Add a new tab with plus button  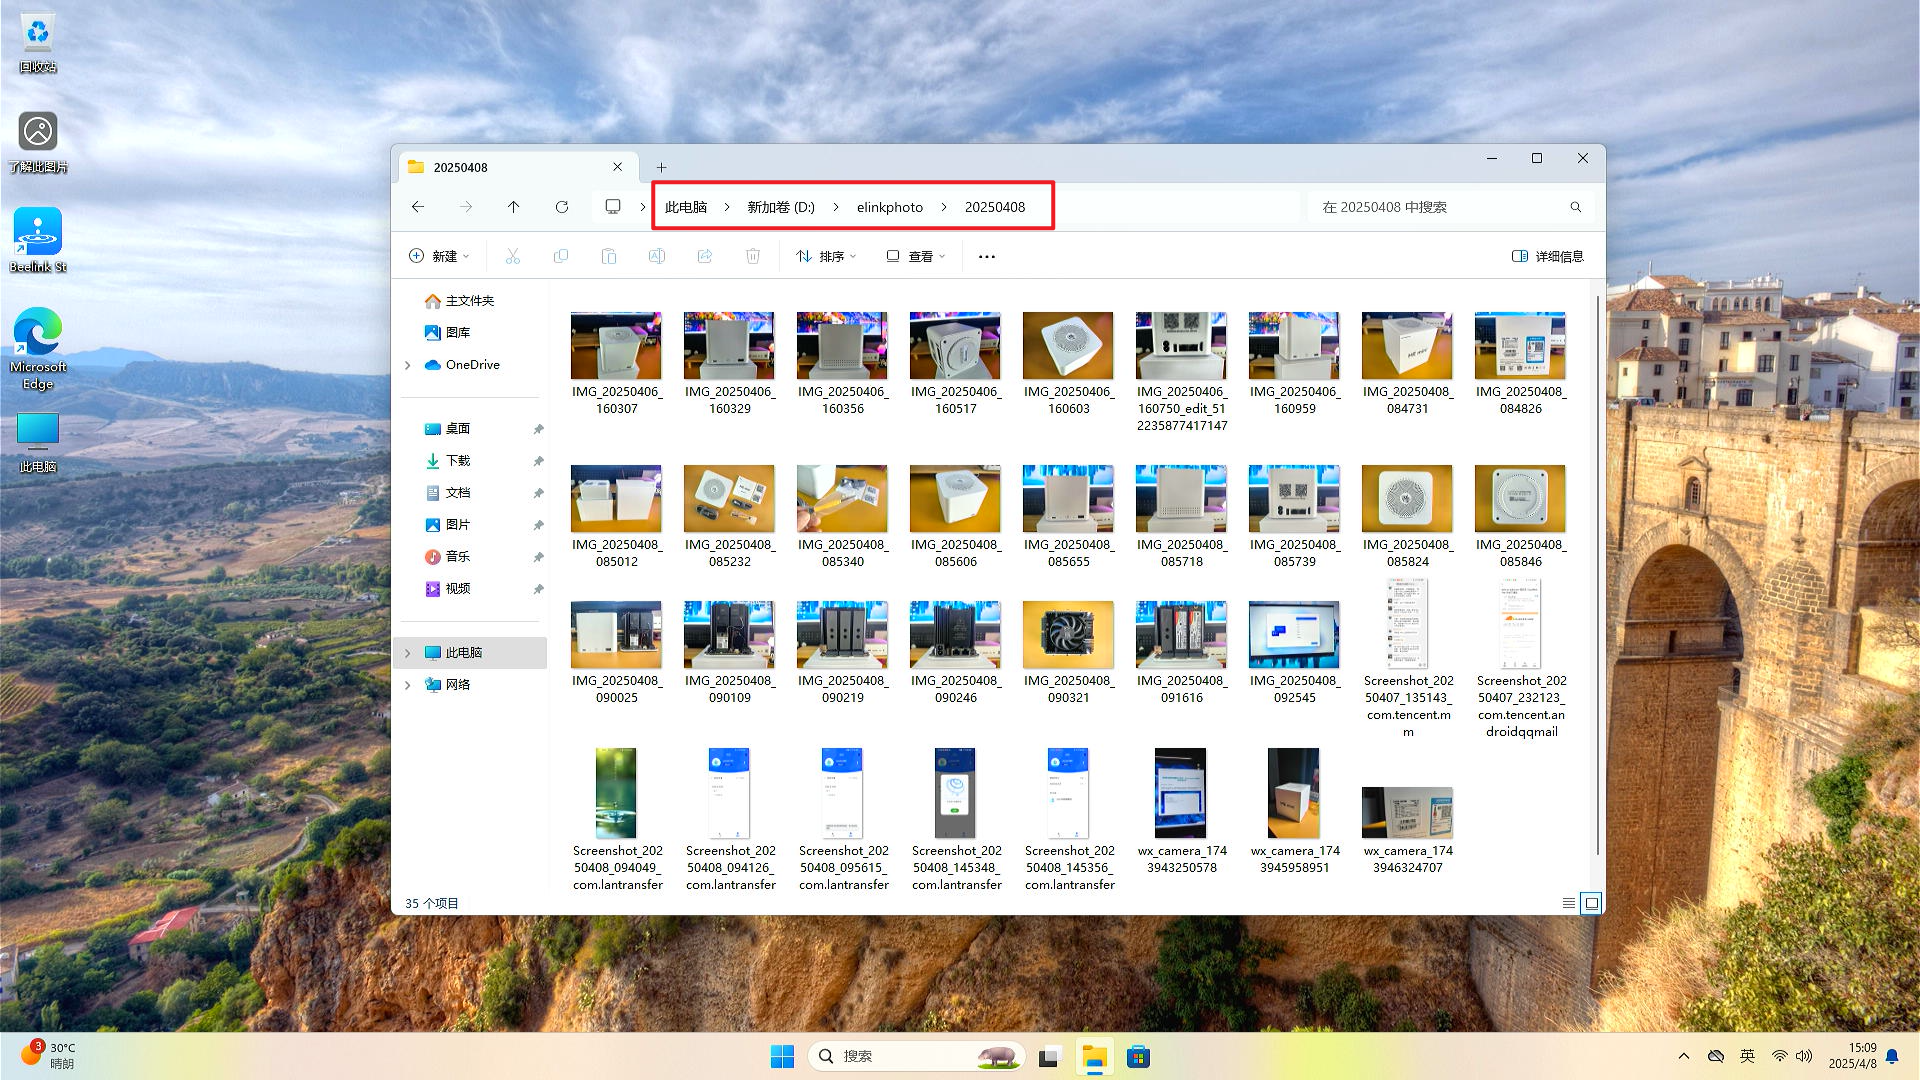[x=661, y=167]
